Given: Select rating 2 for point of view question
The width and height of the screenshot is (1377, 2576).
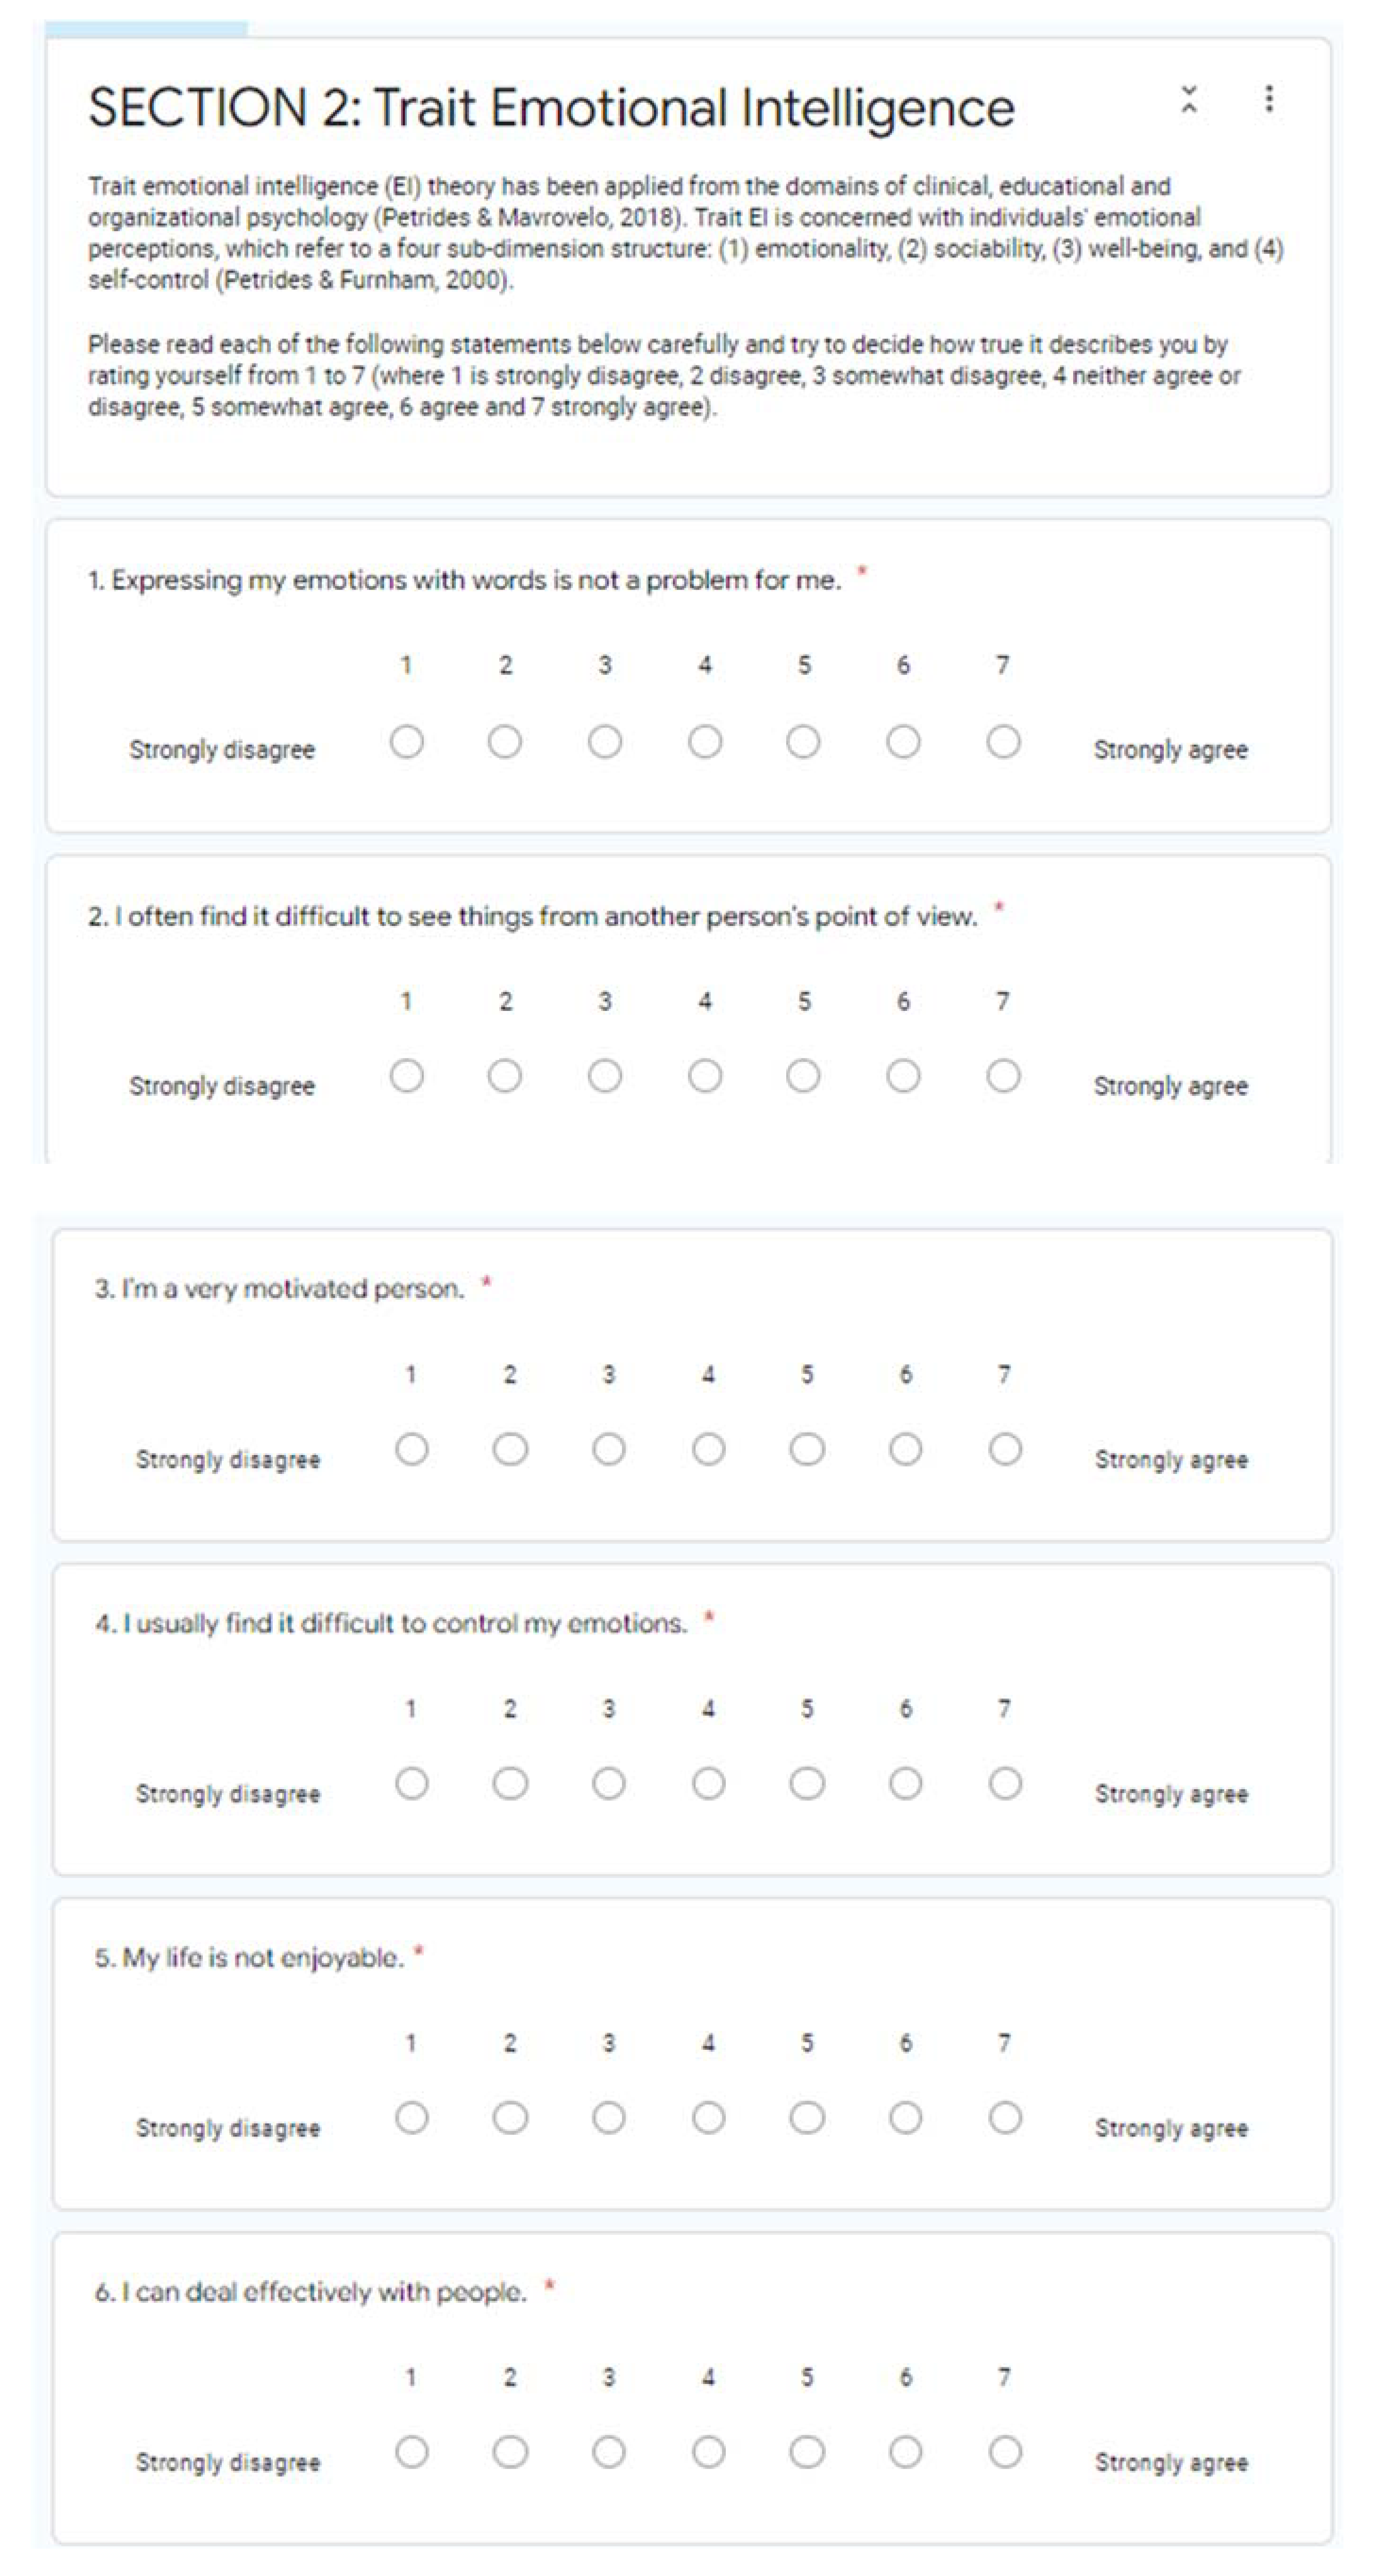Looking at the screenshot, I should (505, 1077).
